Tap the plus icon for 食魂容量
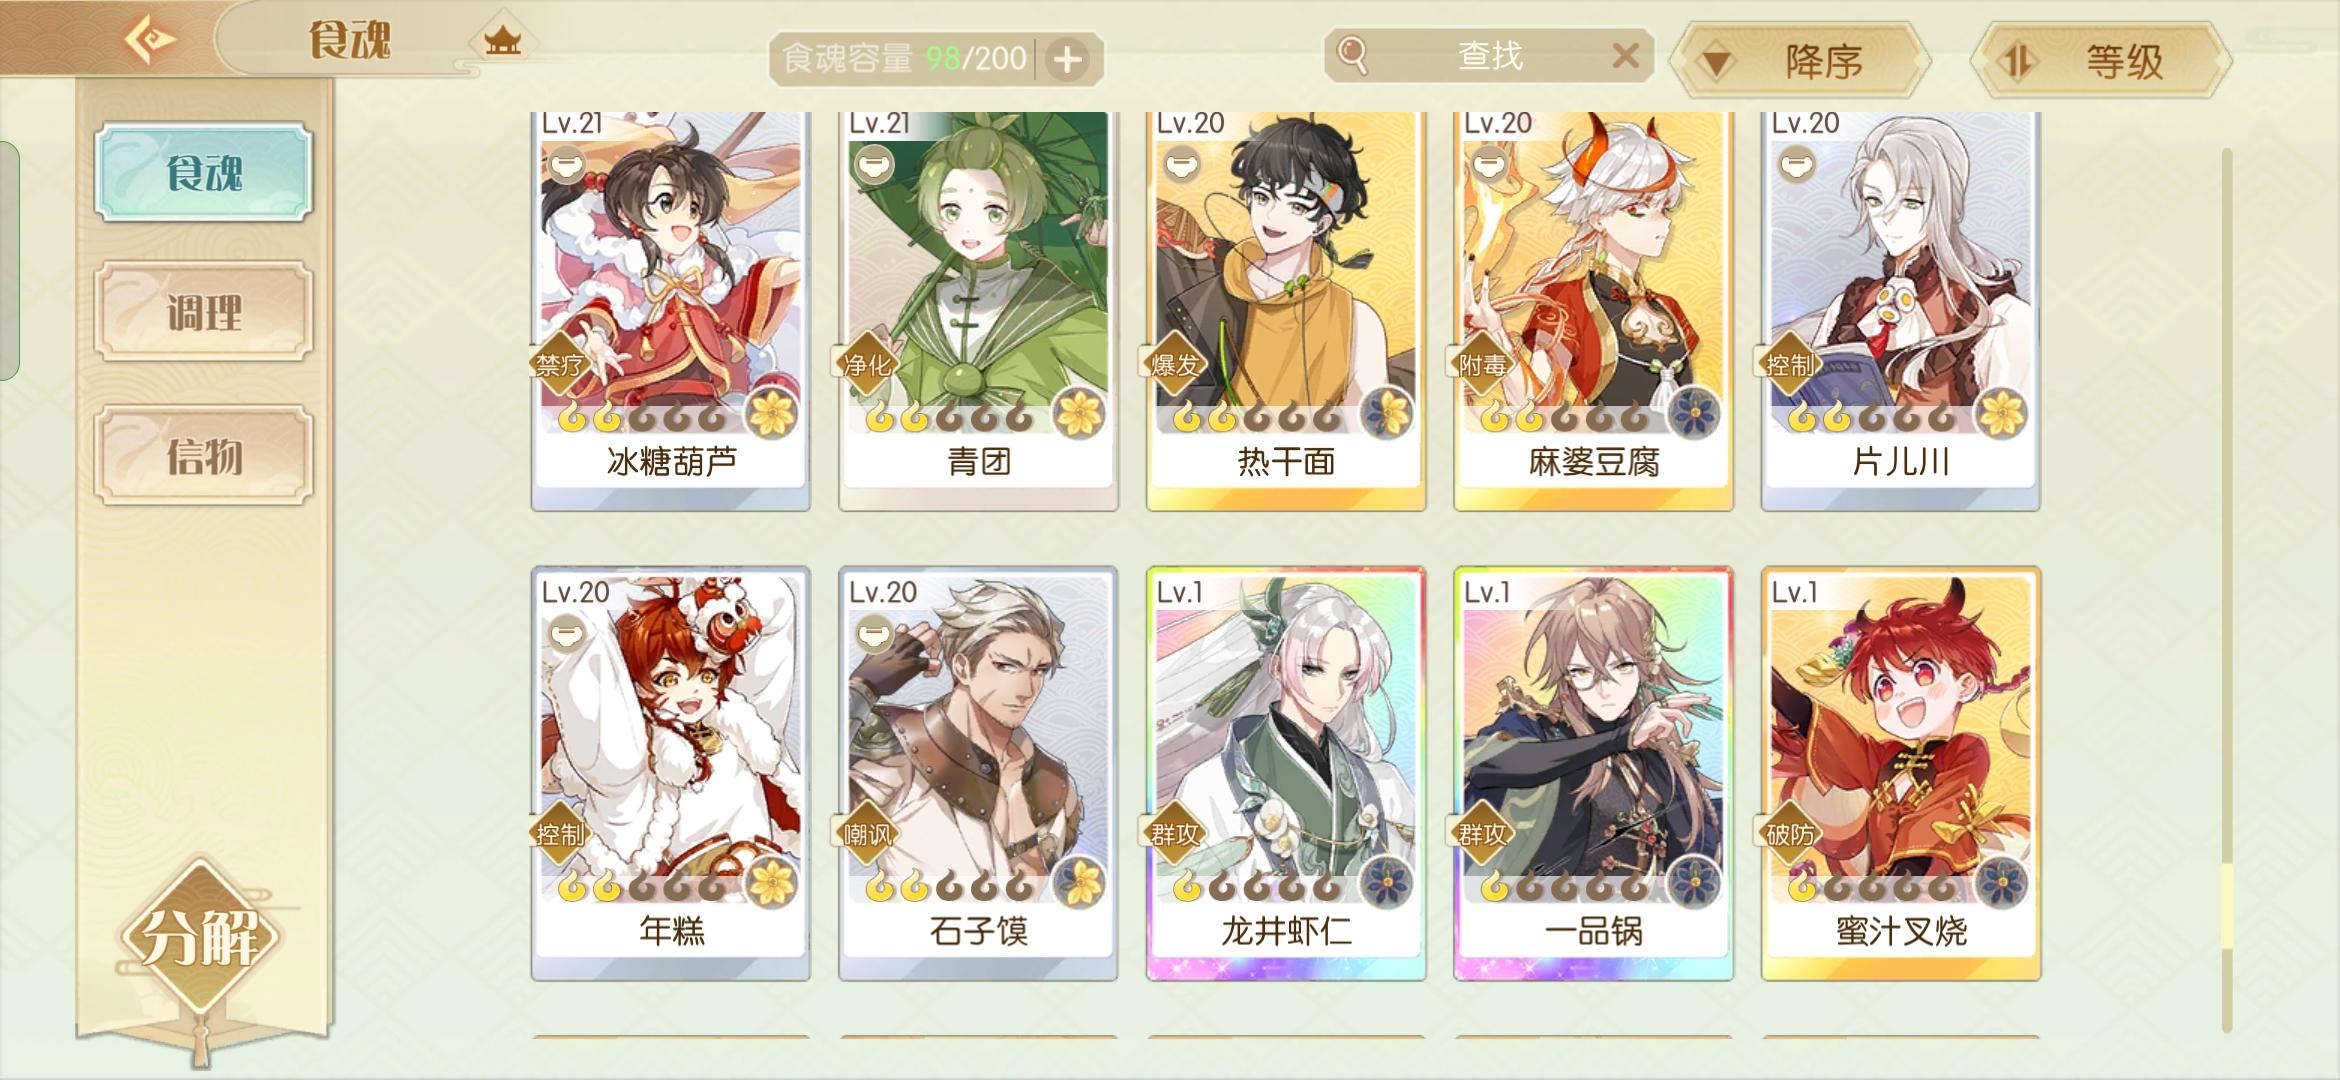 click(1068, 60)
